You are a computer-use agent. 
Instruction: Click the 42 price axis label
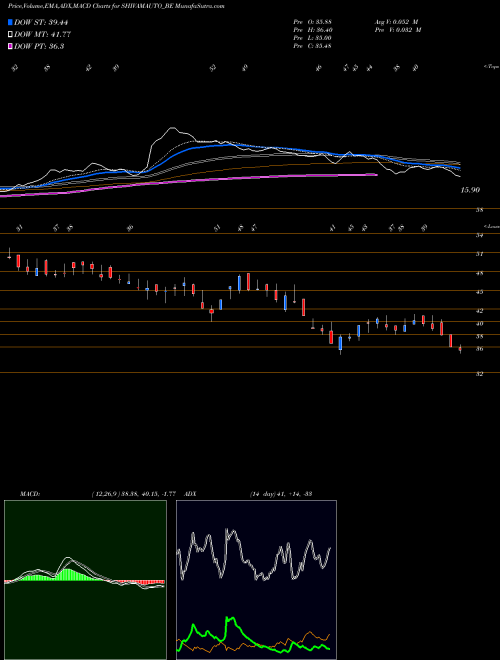(x=479, y=311)
